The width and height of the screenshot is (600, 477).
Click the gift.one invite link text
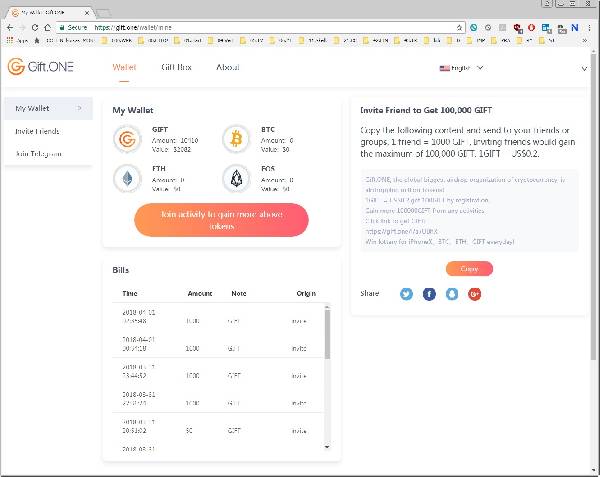click(401, 231)
